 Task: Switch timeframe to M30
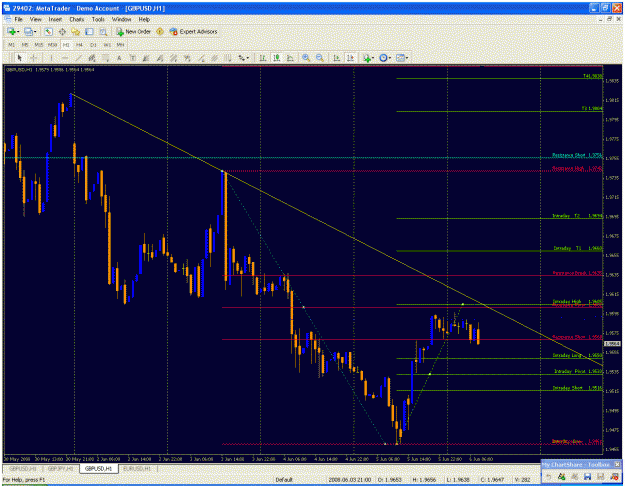pos(52,45)
